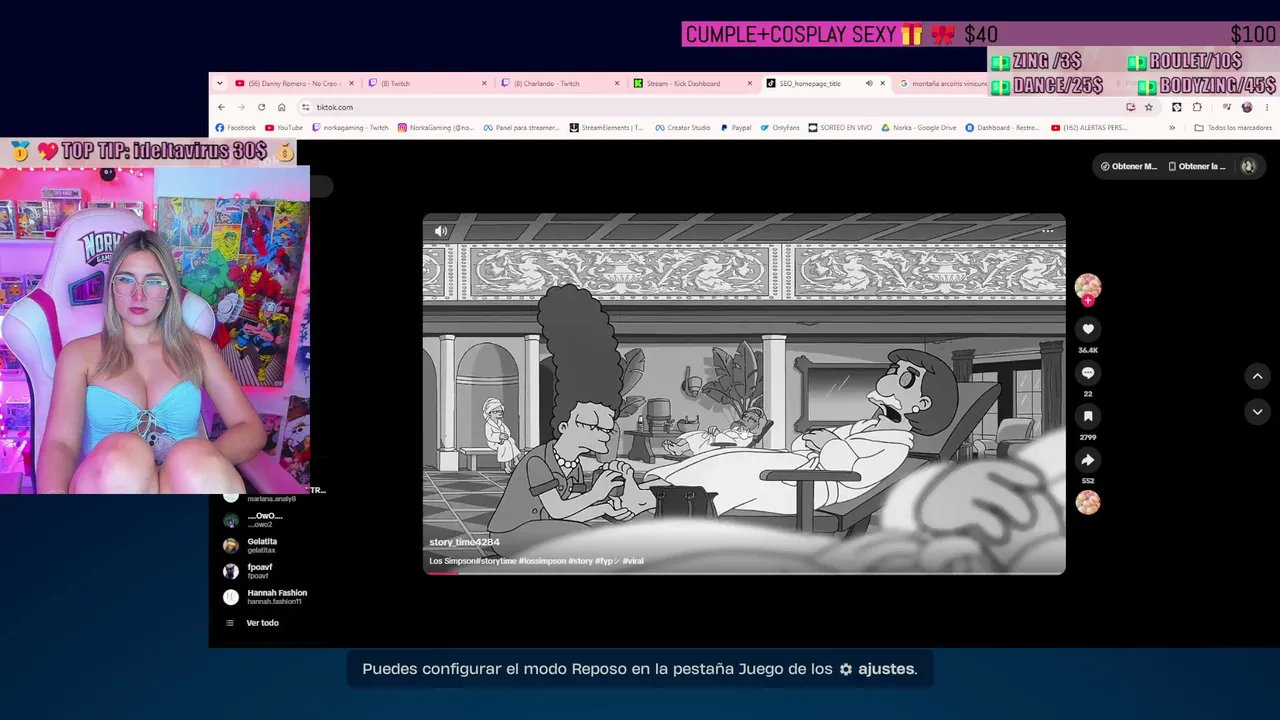Like the TikTok video with the heart icon

(x=1088, y=329)
